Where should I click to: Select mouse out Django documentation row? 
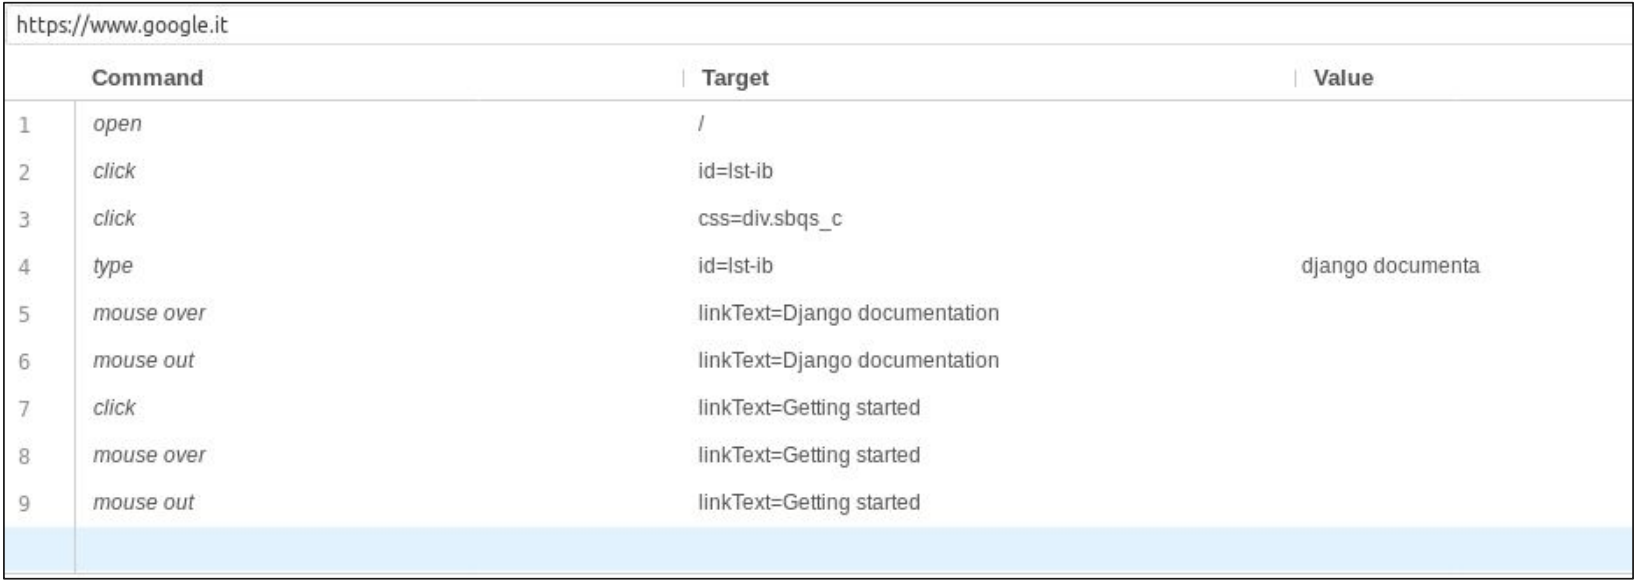point(818,360)
